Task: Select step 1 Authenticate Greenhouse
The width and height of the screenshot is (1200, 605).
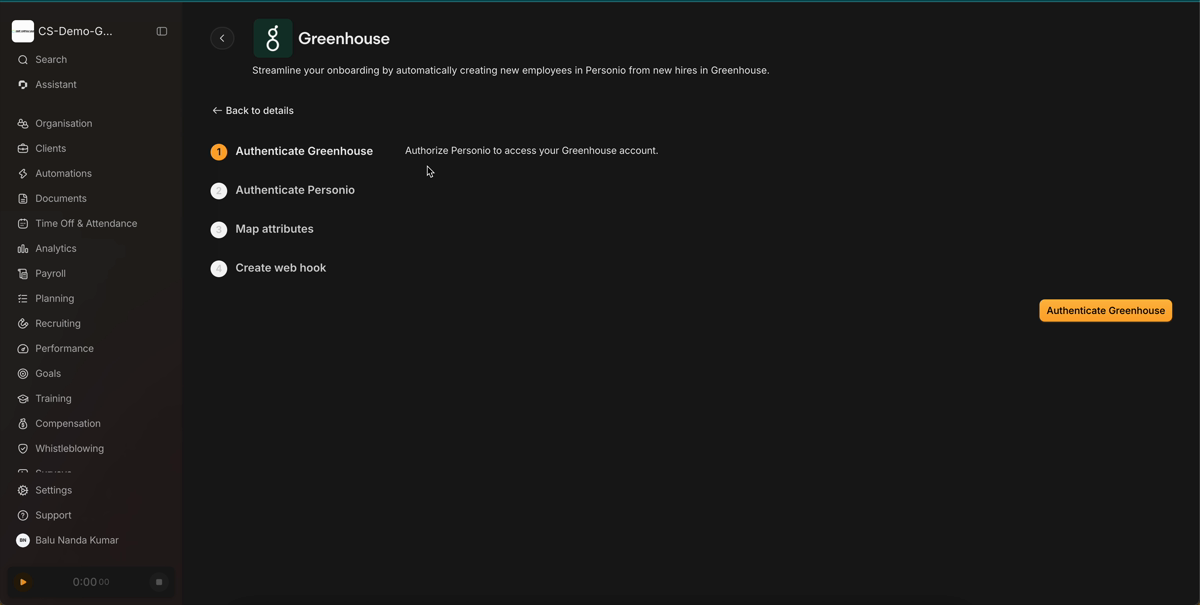Action: 292,152
